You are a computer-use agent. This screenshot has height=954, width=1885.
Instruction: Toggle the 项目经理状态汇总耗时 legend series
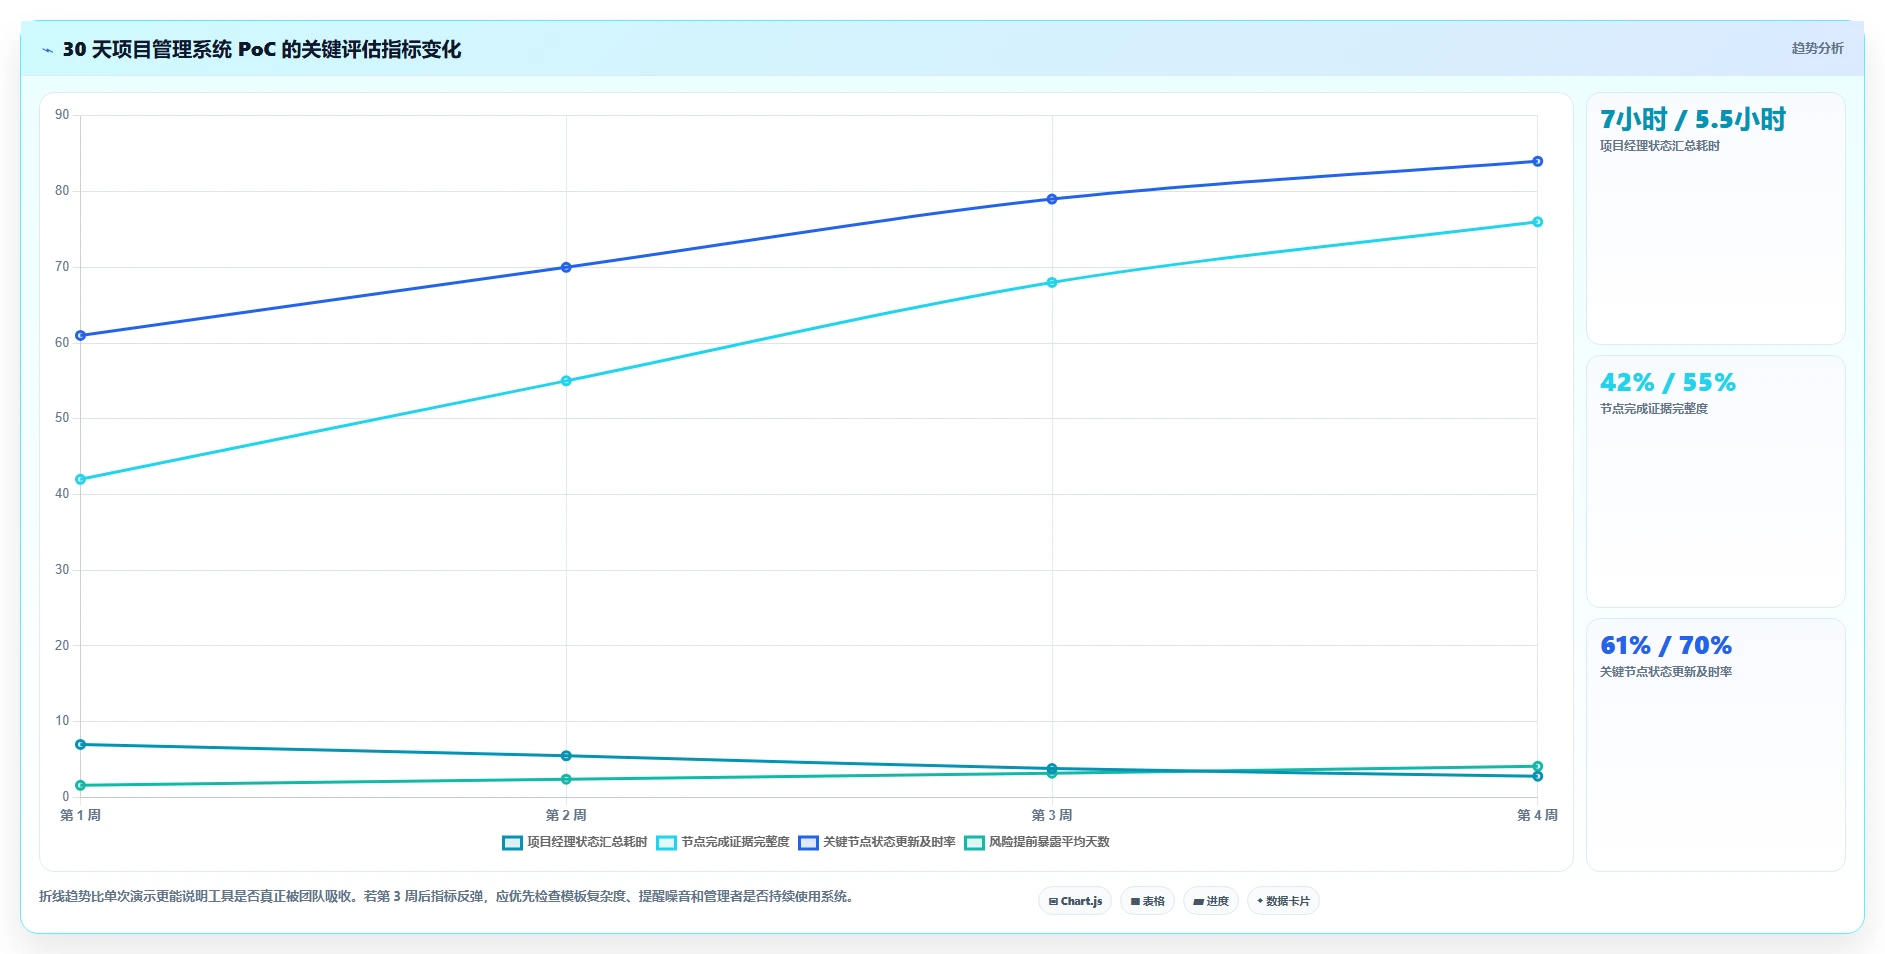tap(574, 842)
